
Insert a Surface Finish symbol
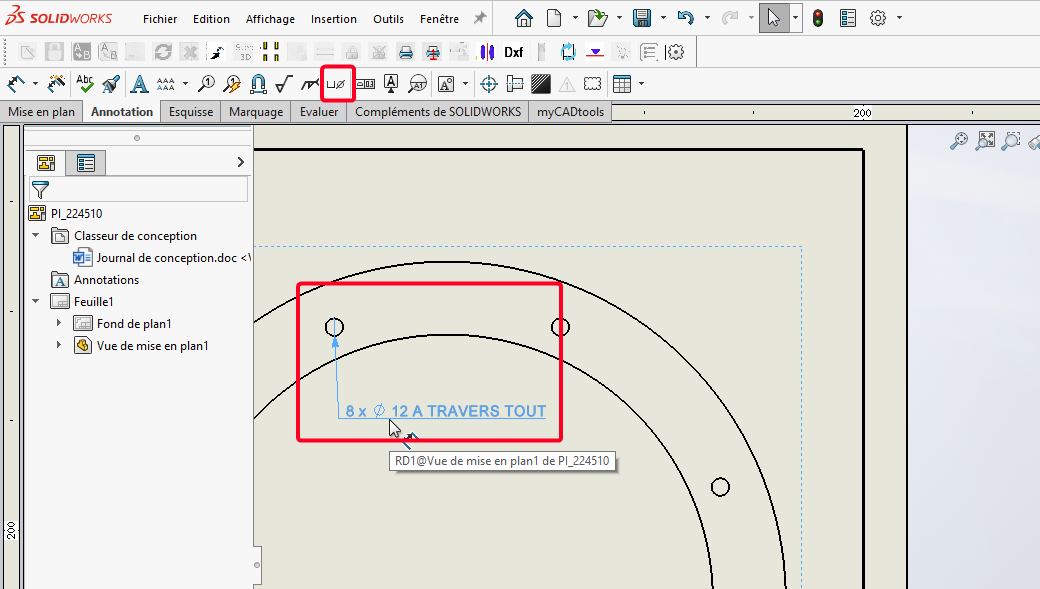284,84
